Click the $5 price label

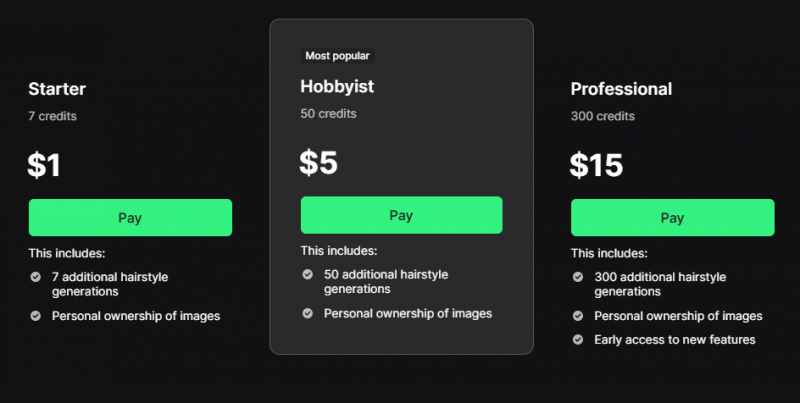[319, 162]
